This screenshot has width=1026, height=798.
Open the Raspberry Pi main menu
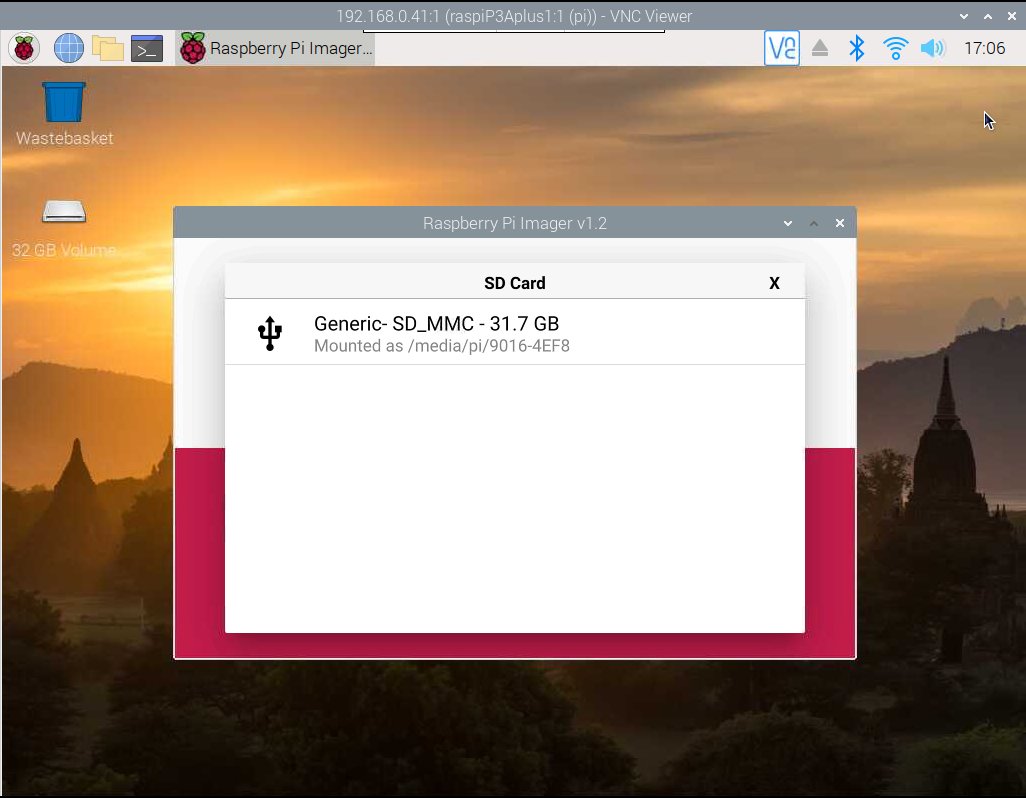coord(24,48)
